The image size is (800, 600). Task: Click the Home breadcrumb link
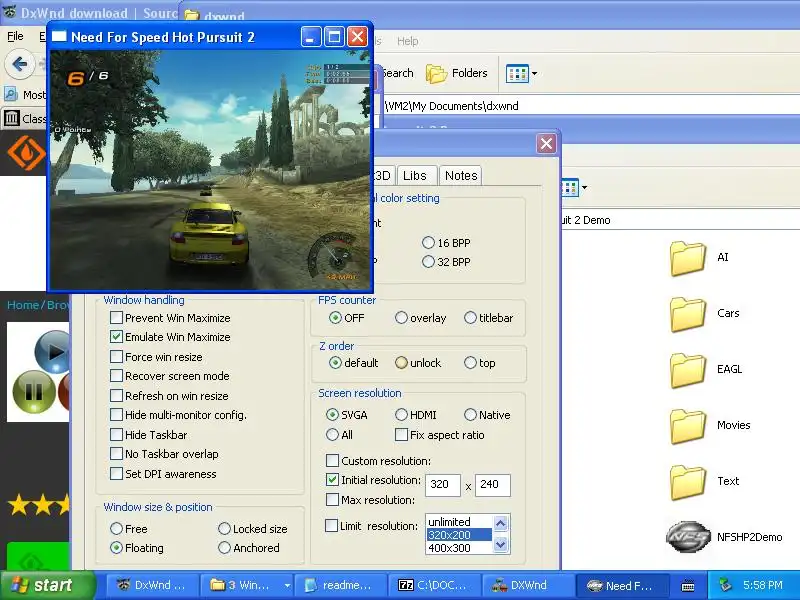point(23,305)
